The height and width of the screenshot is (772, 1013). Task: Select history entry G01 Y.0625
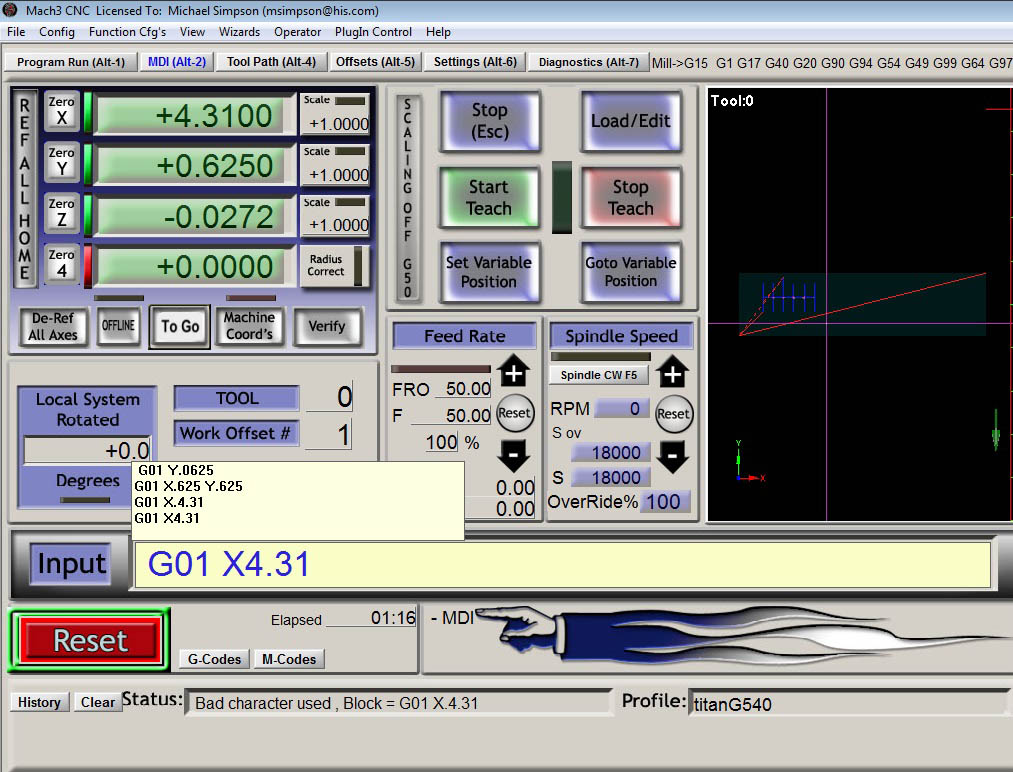176,470
